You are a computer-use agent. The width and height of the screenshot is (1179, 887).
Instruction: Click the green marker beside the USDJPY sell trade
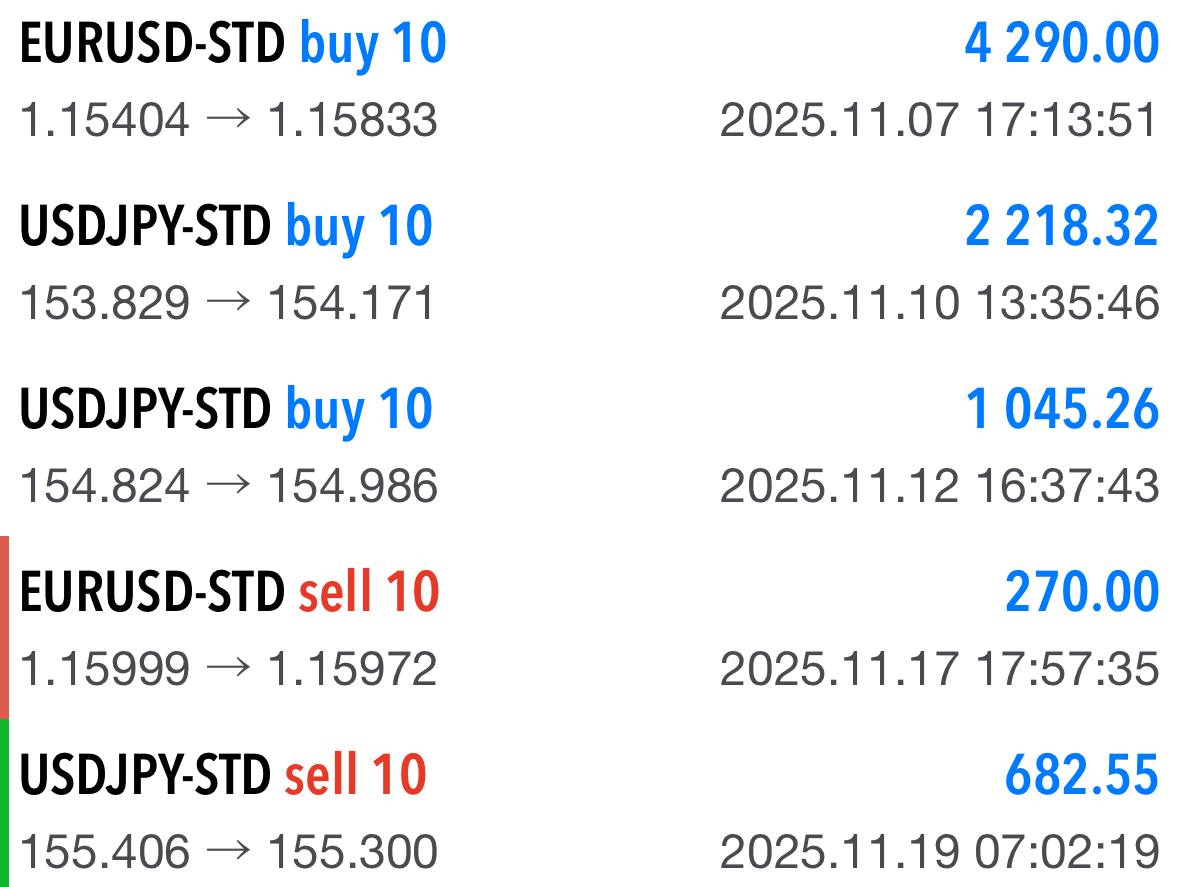[5, 803]
